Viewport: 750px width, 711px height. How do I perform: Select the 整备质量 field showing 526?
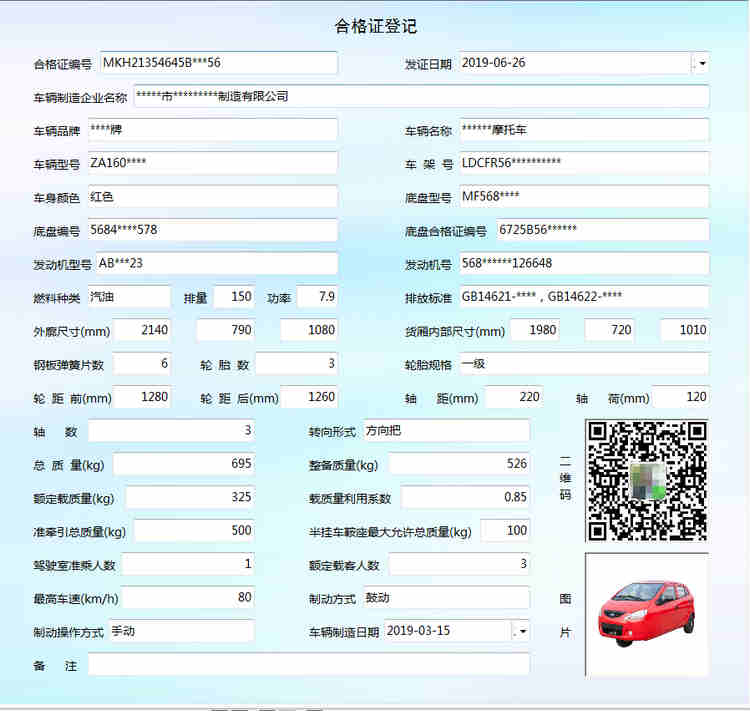click(x=459, y=464)
